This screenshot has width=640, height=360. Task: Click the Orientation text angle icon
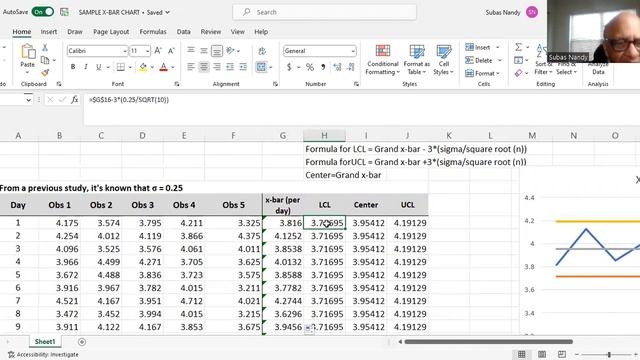pyautogui.click(x=231, y=51)
